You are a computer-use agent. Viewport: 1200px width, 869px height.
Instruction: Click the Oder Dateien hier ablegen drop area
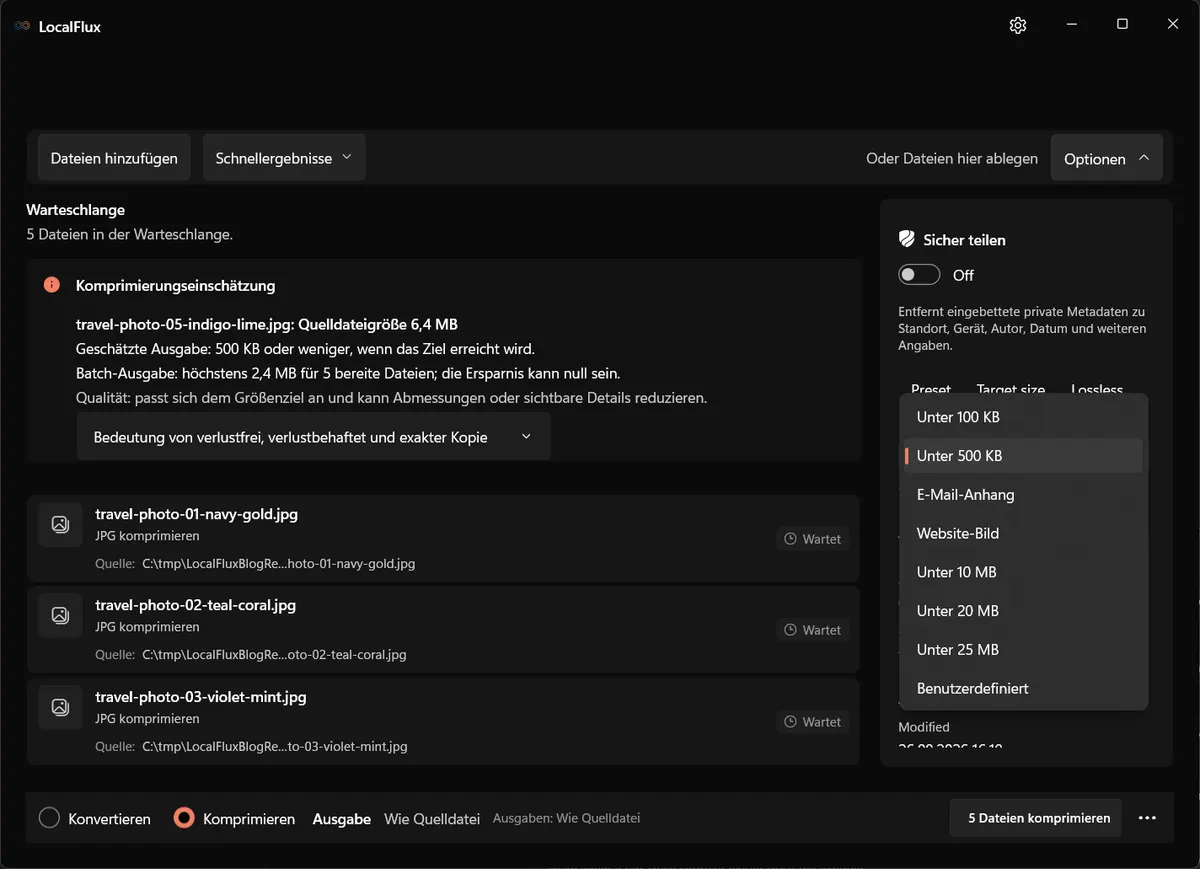pos(952,158)
